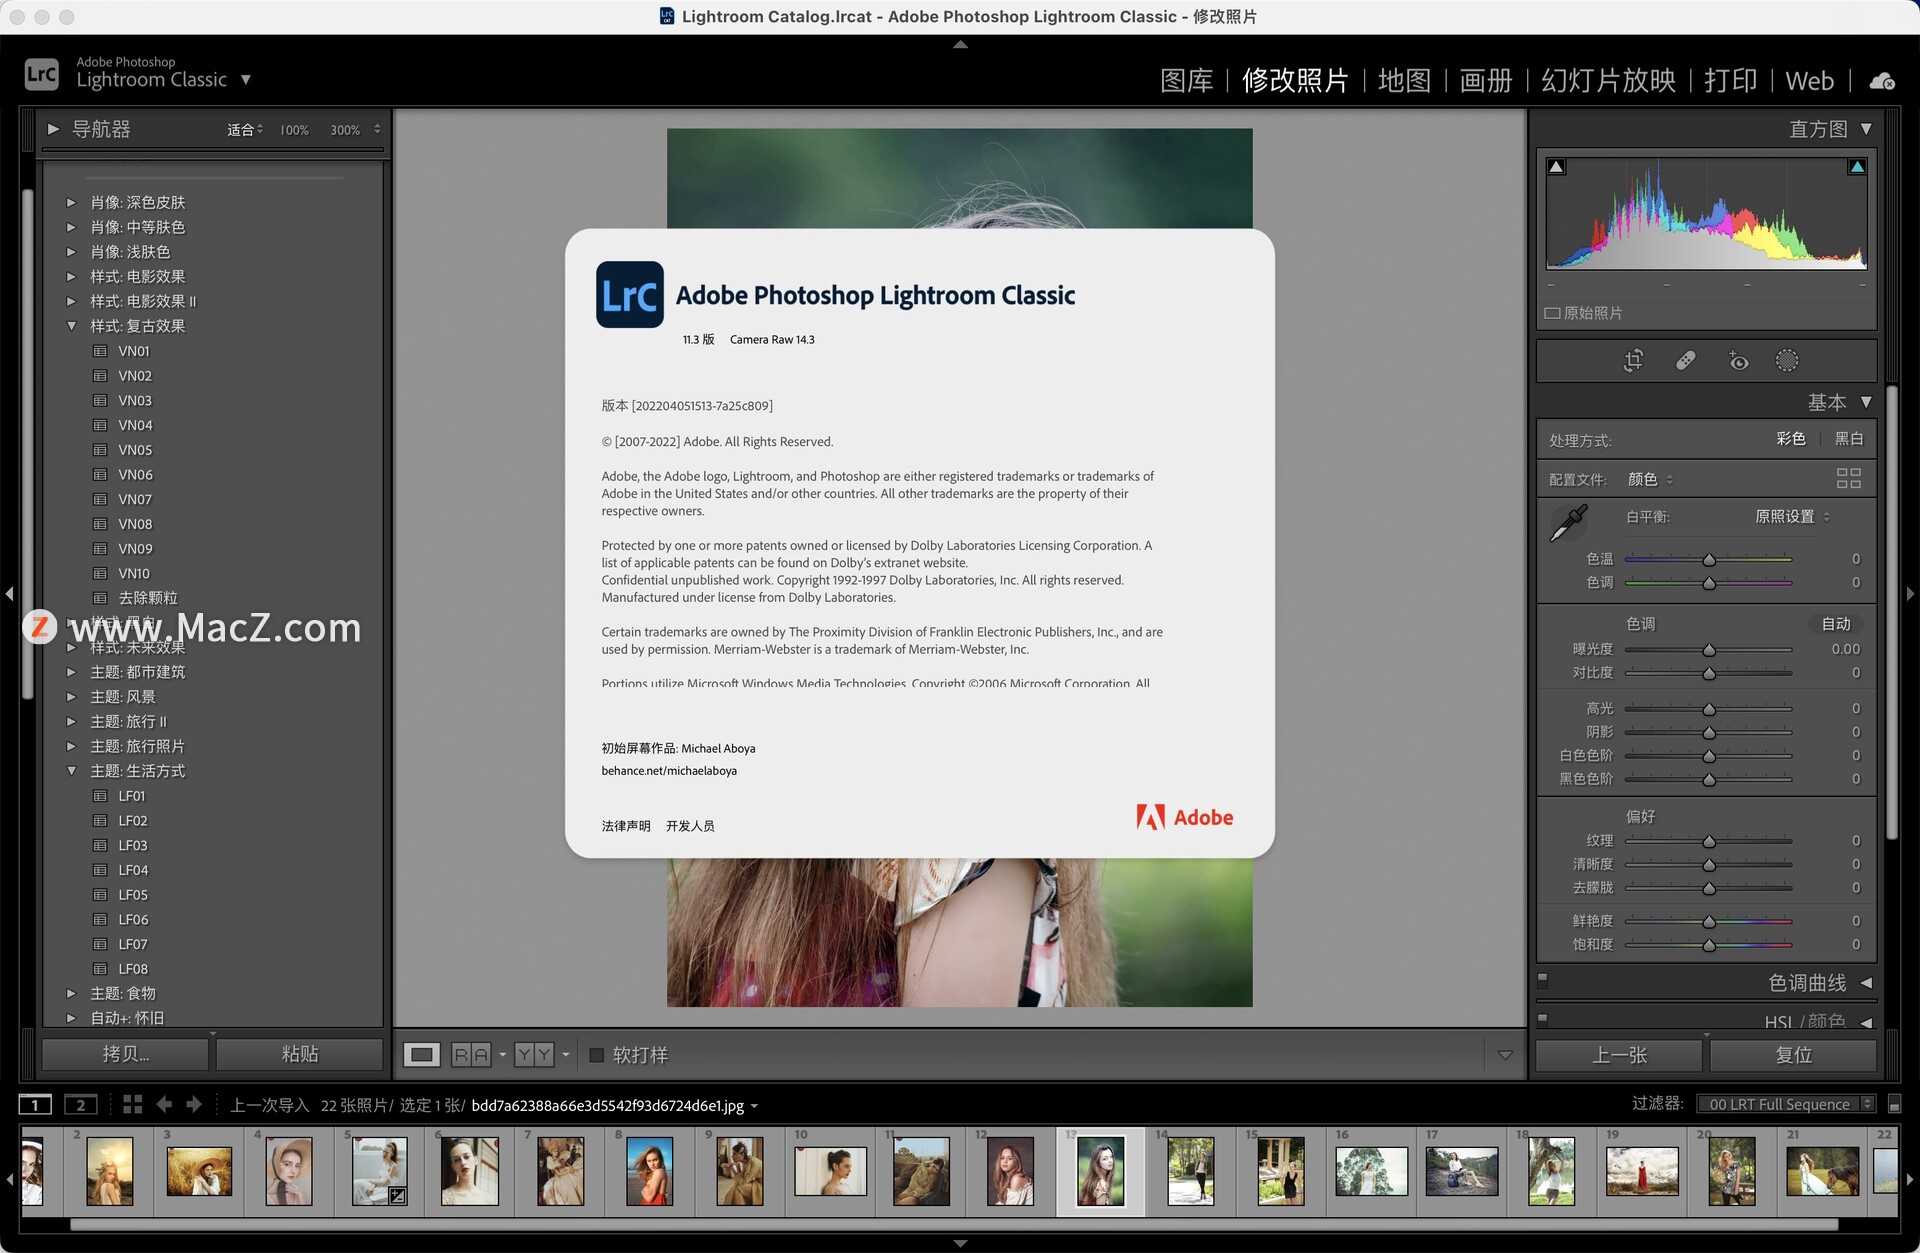Click the 复位 reset button
Image resolution: width=1920 pixels, height=1253 pixels.
pos(1793,1055)
